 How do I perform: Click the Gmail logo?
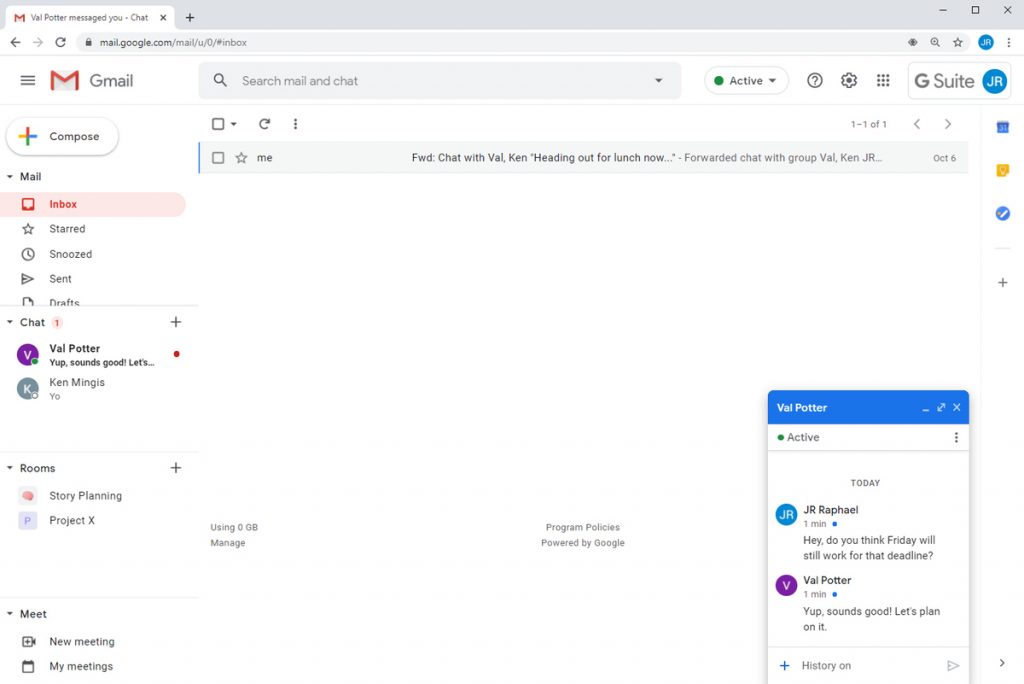(92, 80)
